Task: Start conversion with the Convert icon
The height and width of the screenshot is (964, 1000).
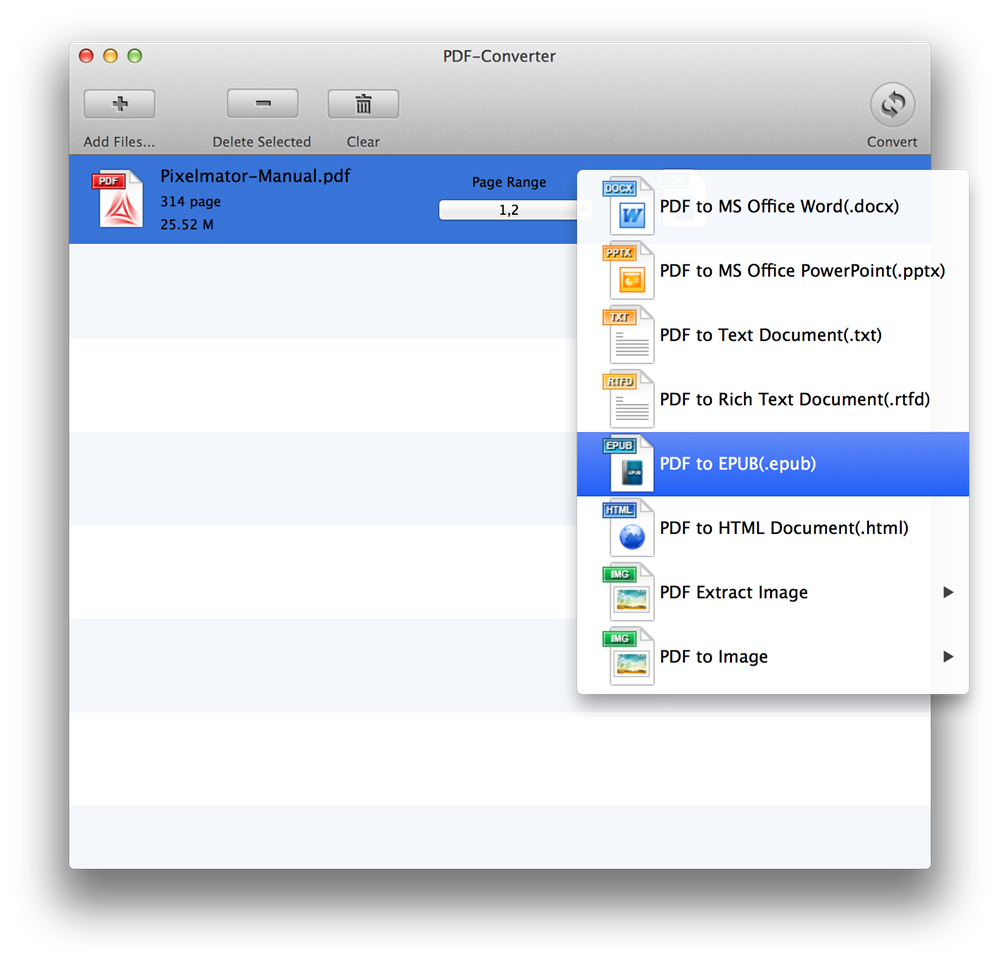Action: coord(892,104)
